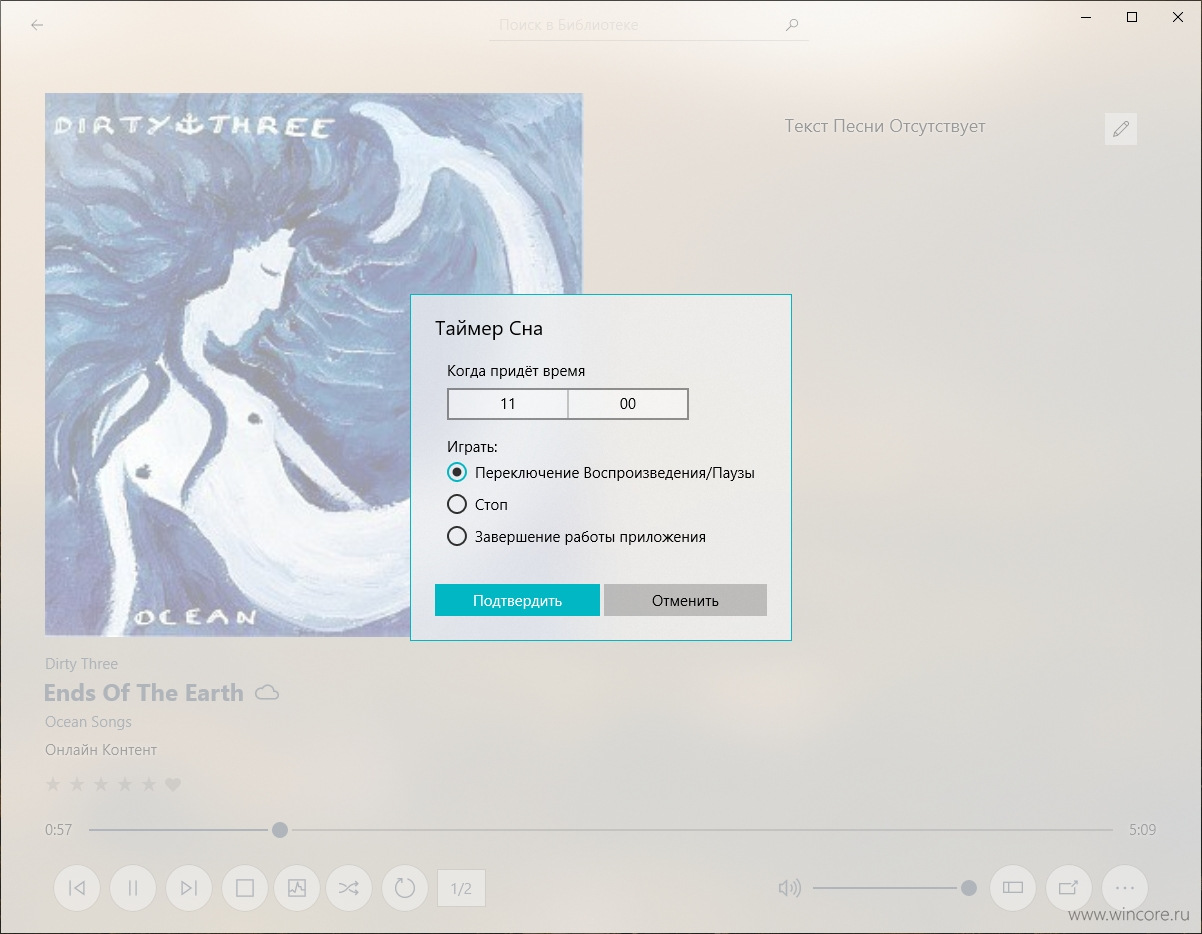The height and width of the screenshot is (934, 1202).
Task: Cancel the sleep timer with Отменить
Action: click(685, 600)
